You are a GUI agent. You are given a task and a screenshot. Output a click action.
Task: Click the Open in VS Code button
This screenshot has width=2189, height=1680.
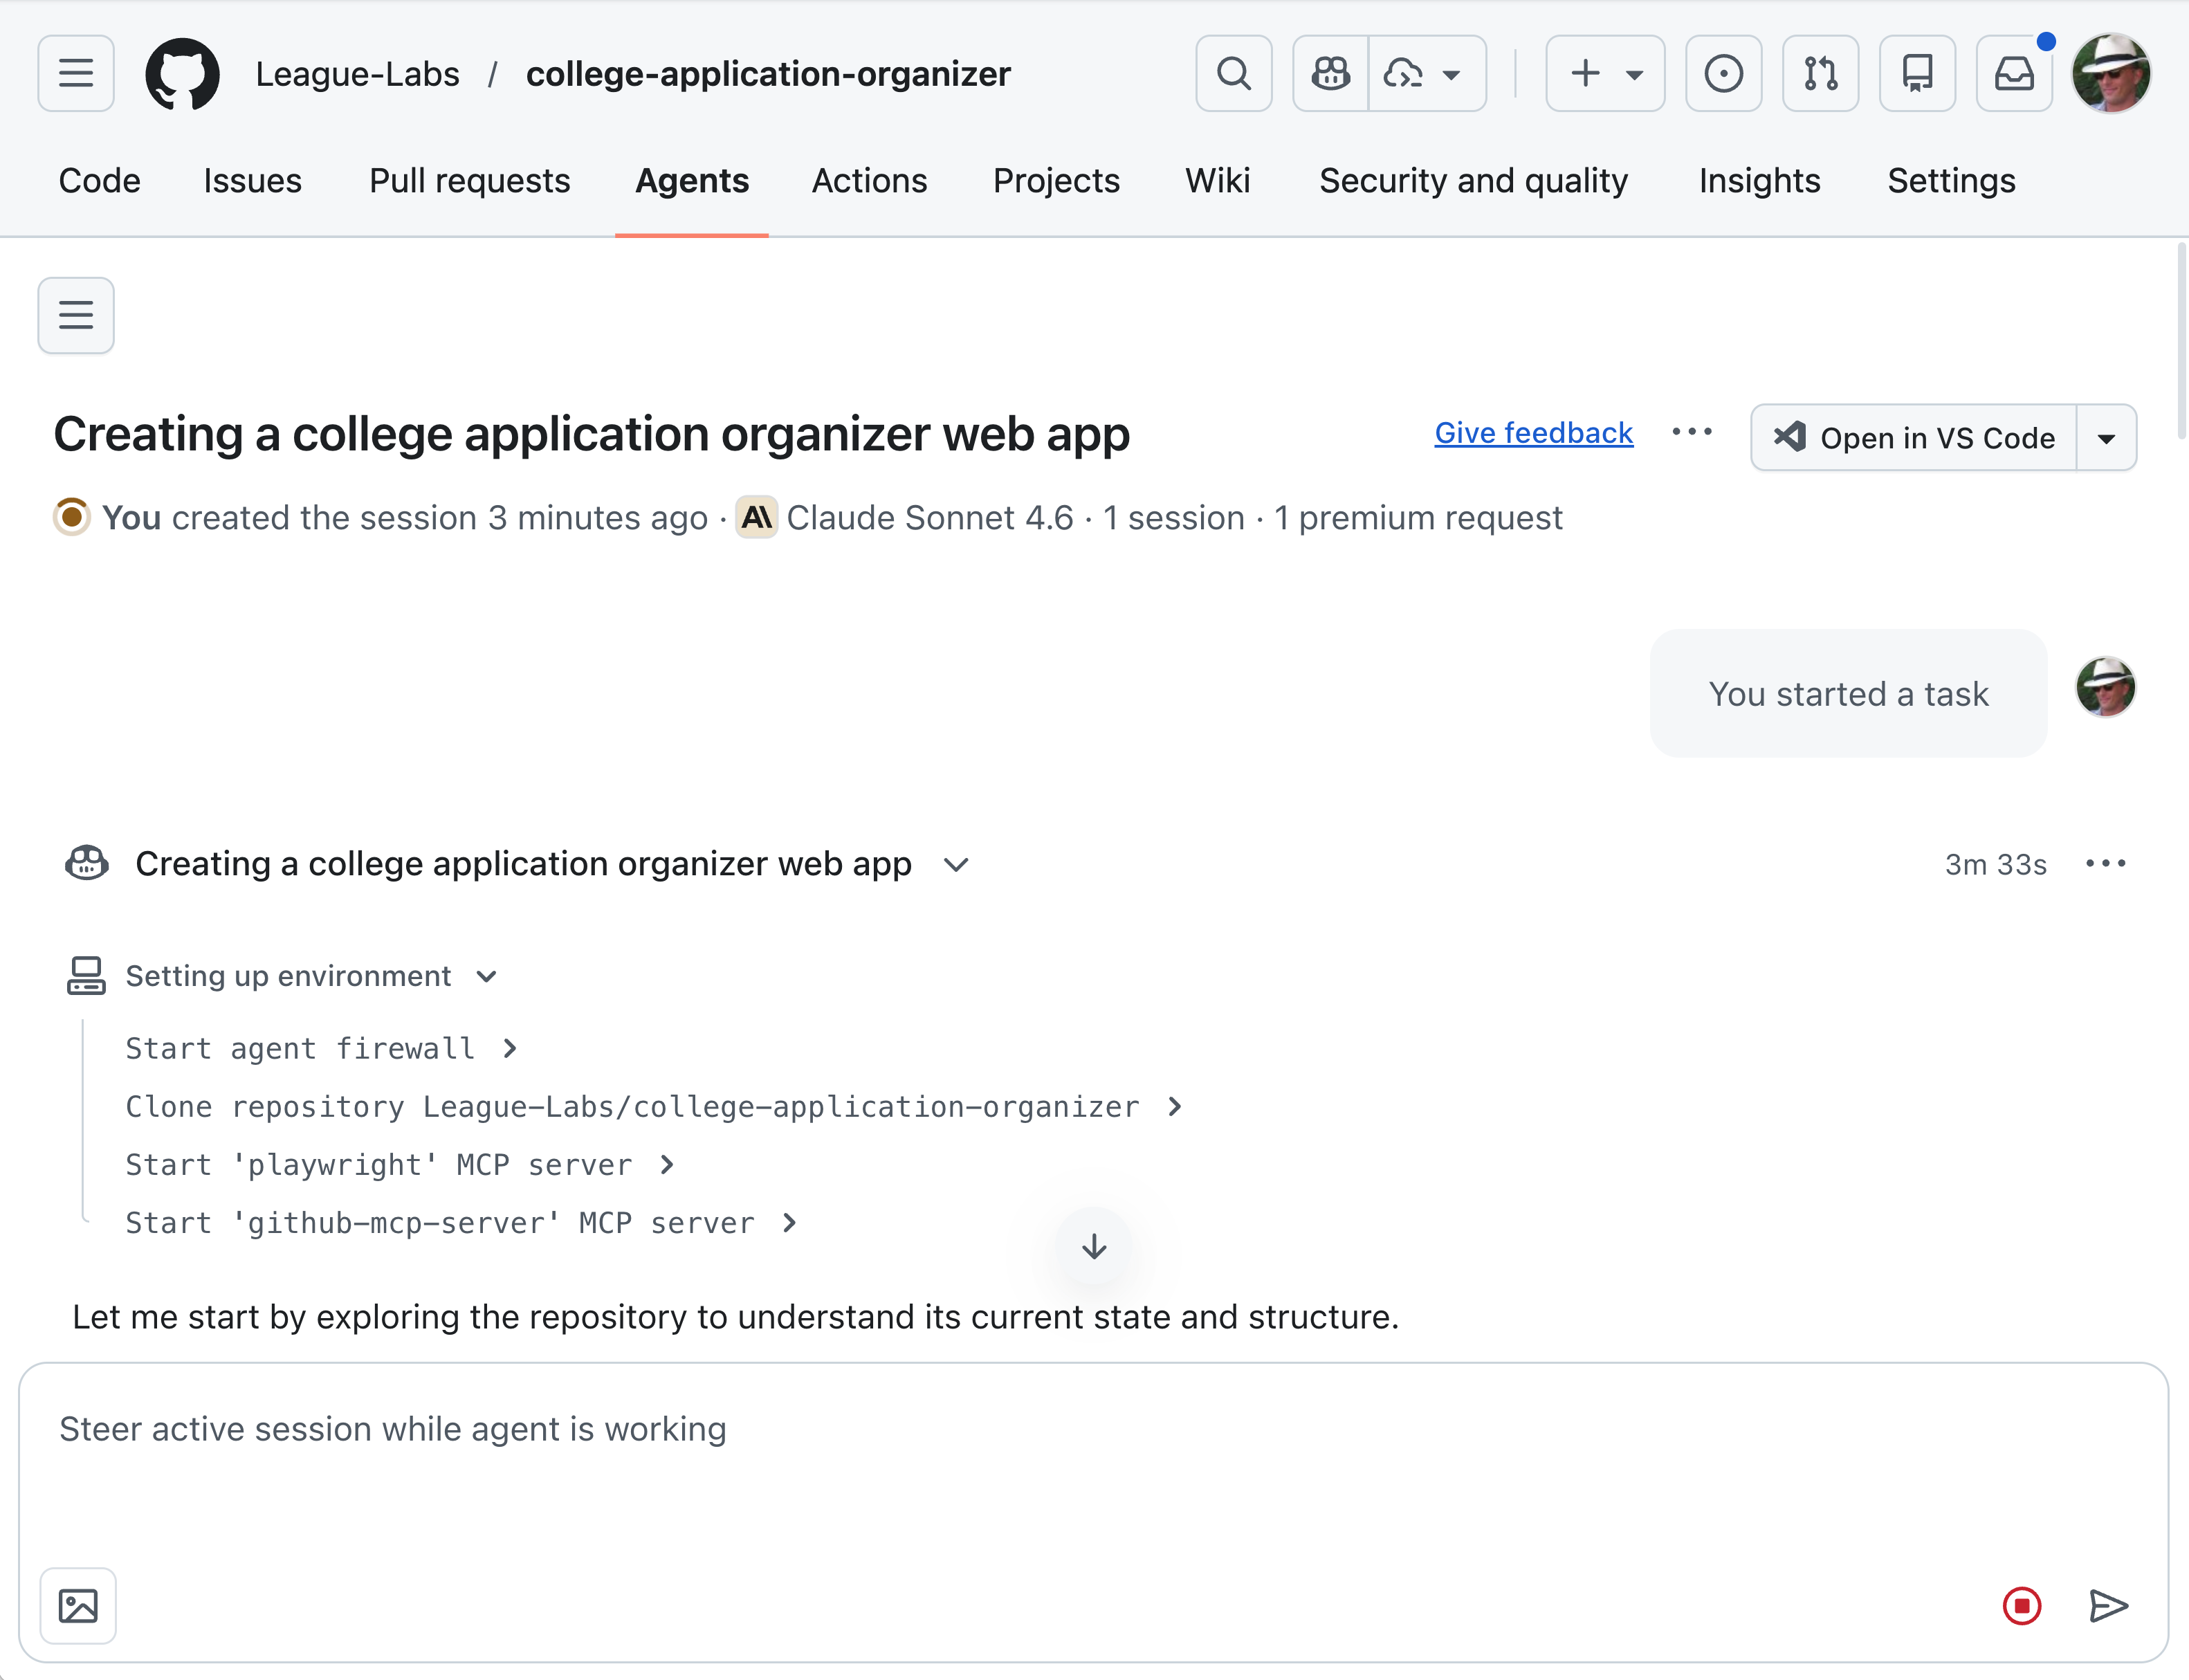1914,438
